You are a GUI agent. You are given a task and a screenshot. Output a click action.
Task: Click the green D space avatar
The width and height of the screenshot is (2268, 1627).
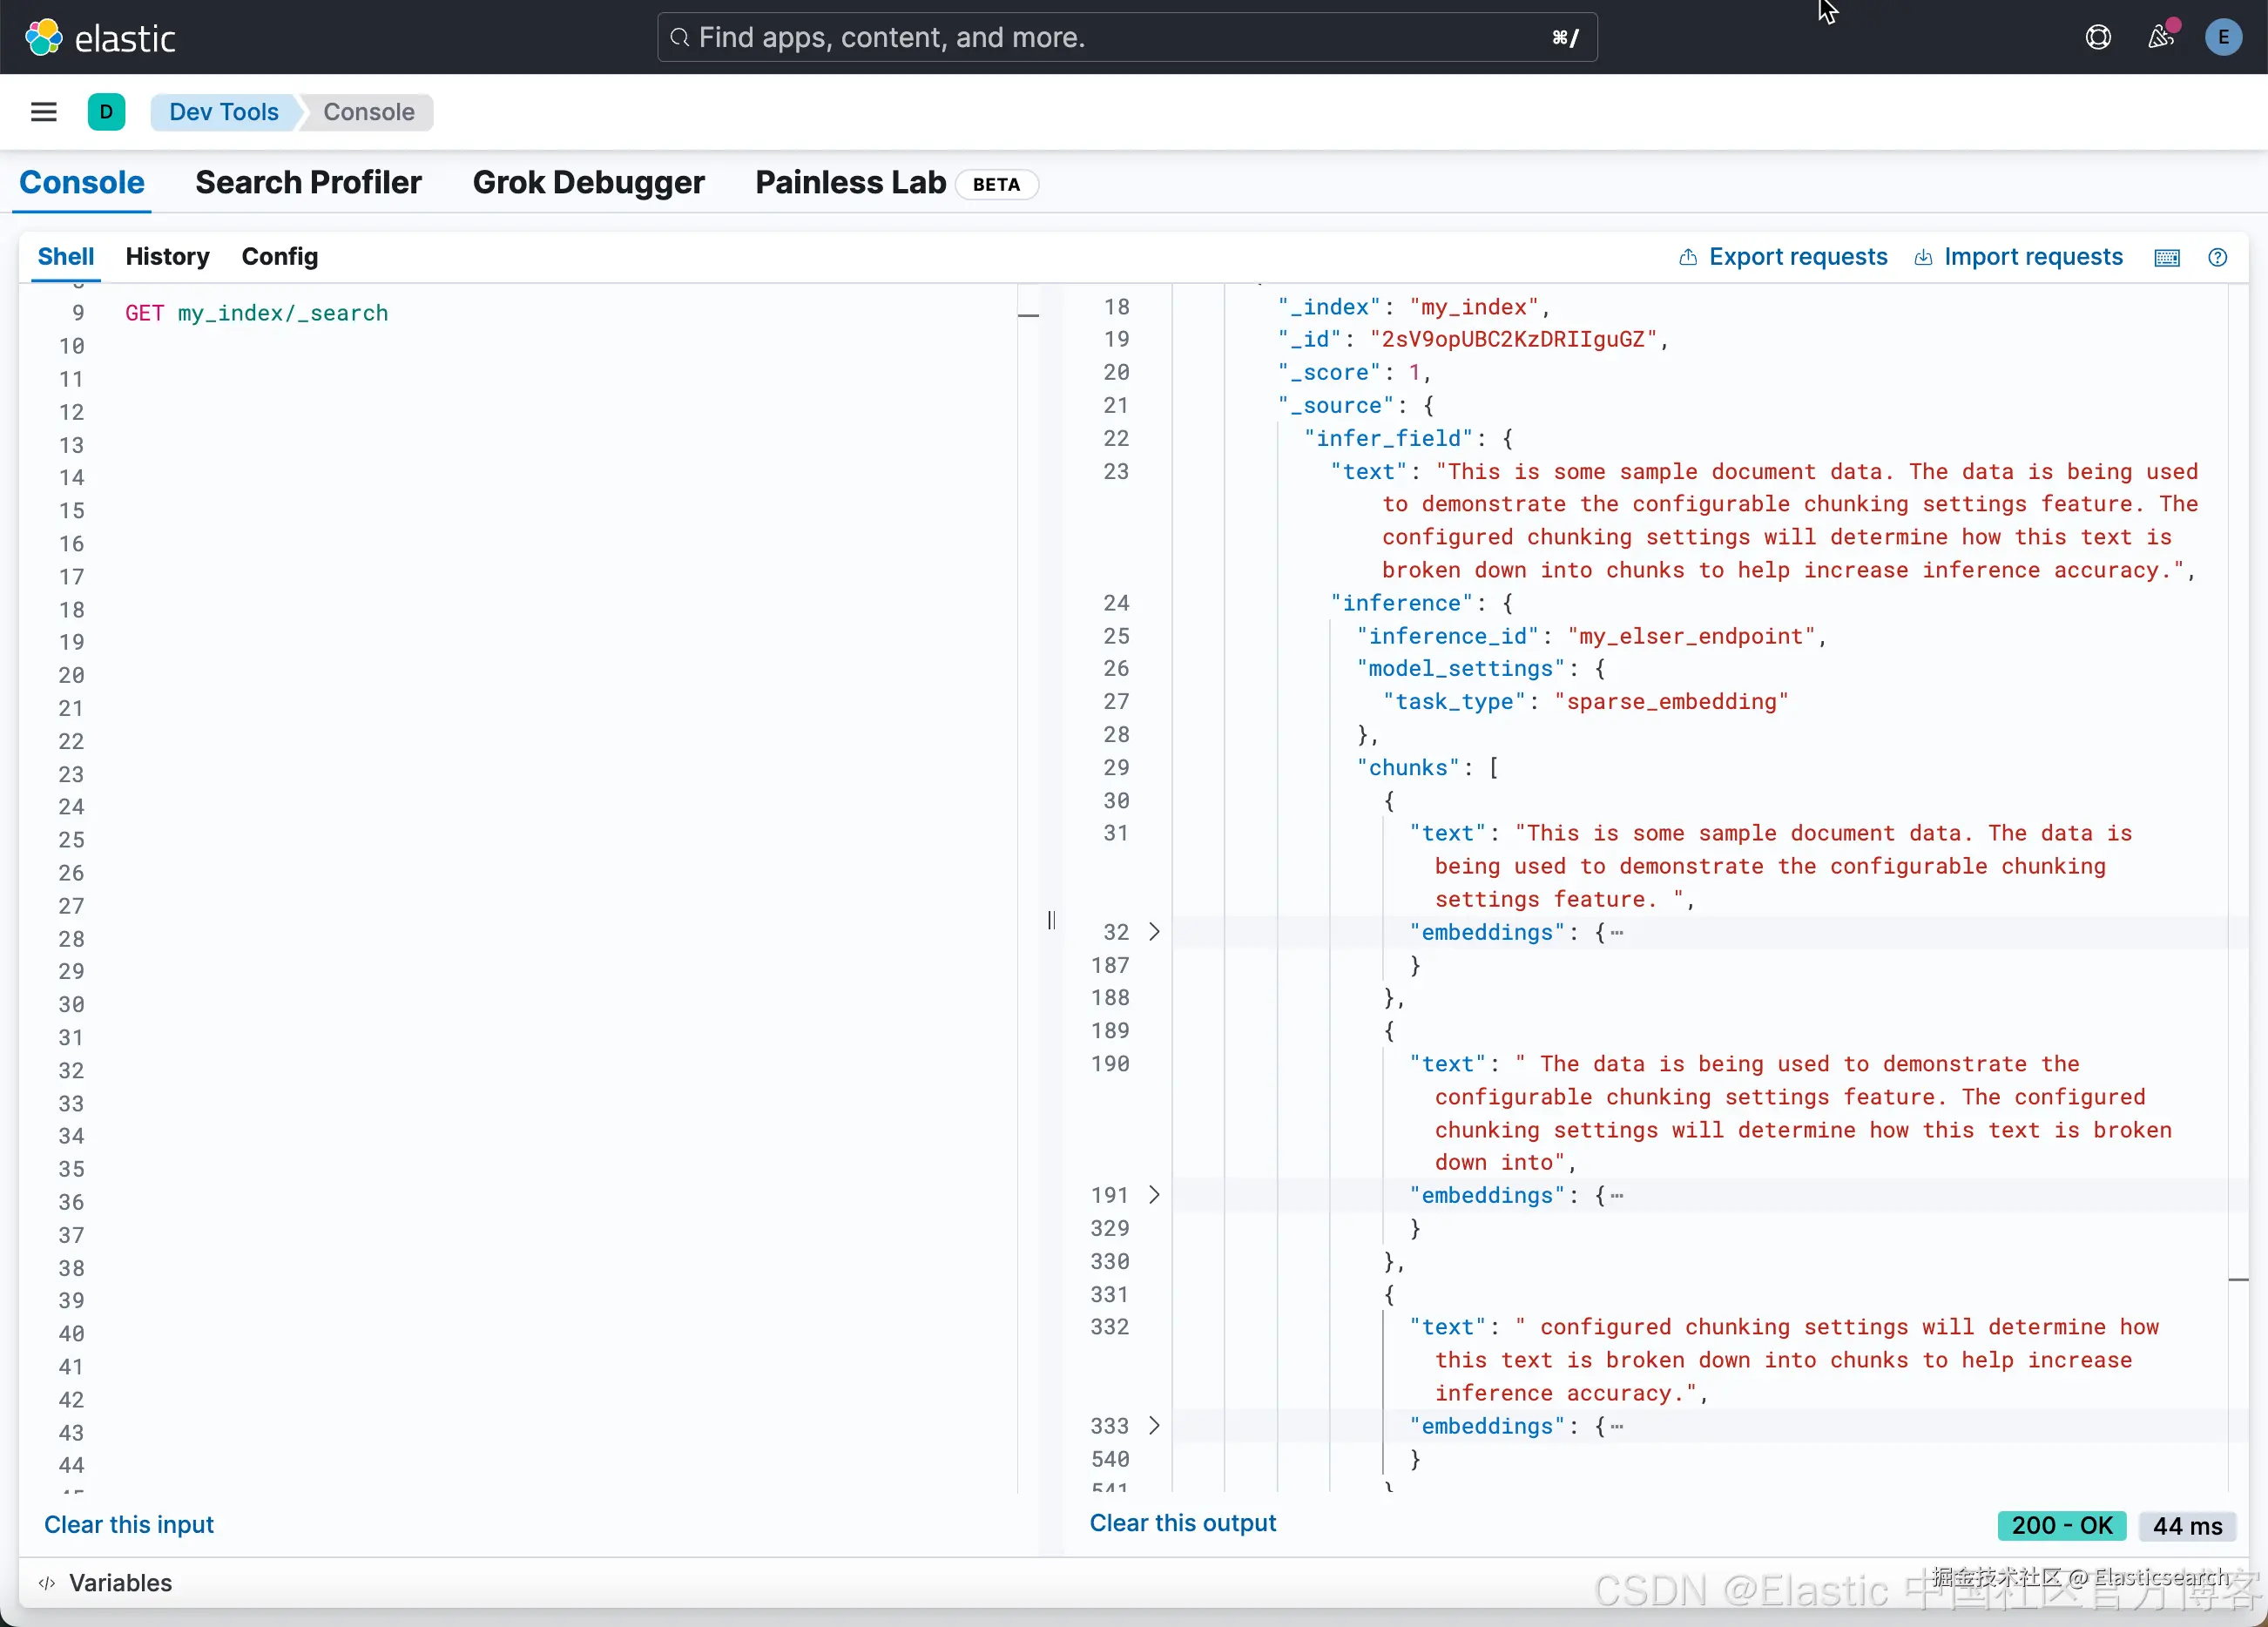[x=106, y=112]
